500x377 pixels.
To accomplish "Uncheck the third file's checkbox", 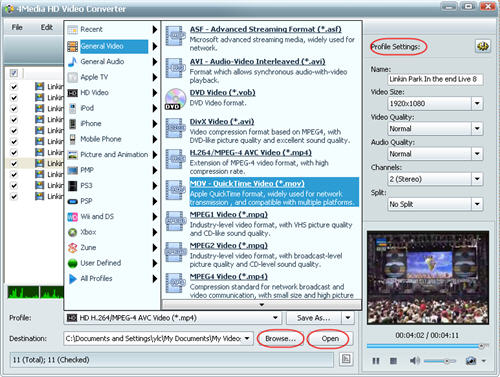I will click(x=14, y=109).
